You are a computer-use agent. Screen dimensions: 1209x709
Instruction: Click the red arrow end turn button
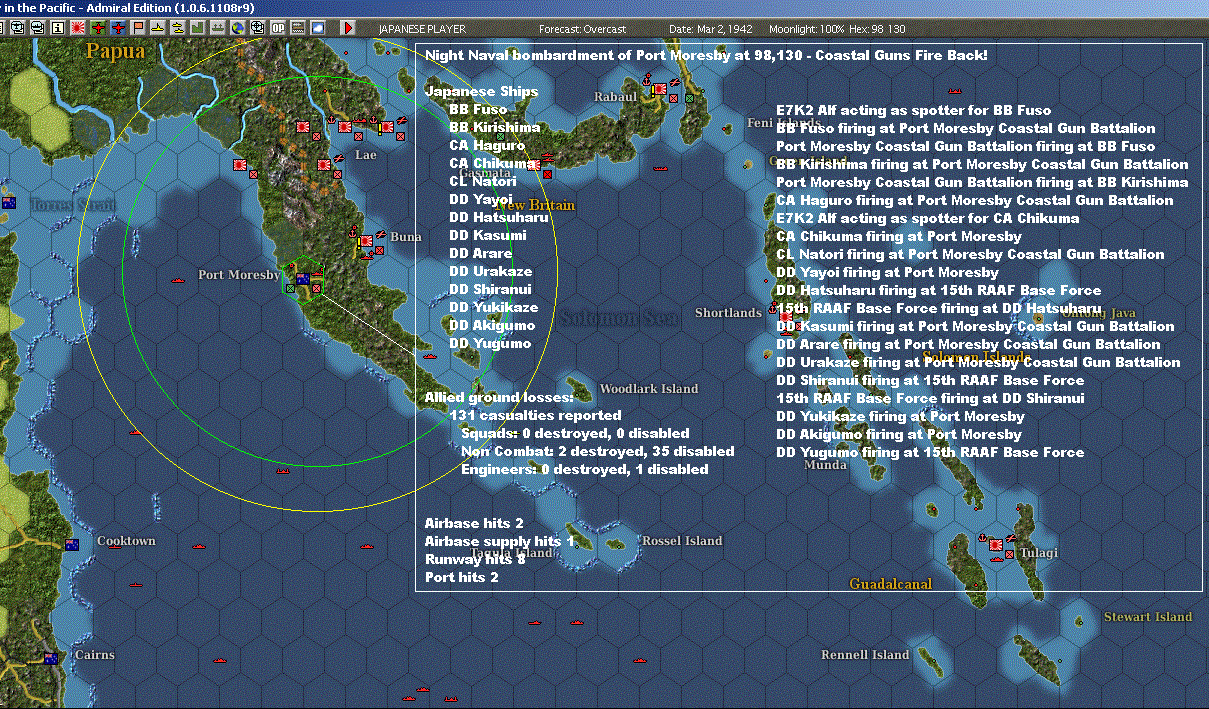pyautogui.click(x=347, y=28)
